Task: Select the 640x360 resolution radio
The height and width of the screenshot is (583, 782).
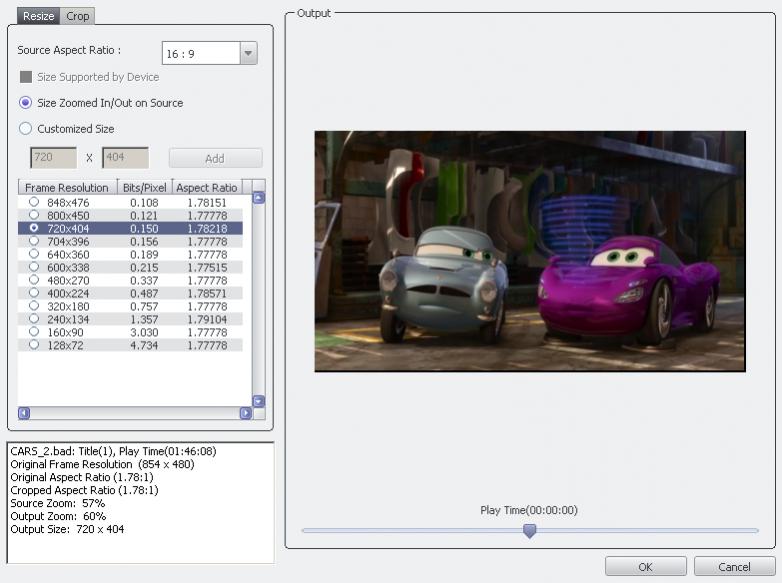Action: pyautogui.click(x=34, y=254)
